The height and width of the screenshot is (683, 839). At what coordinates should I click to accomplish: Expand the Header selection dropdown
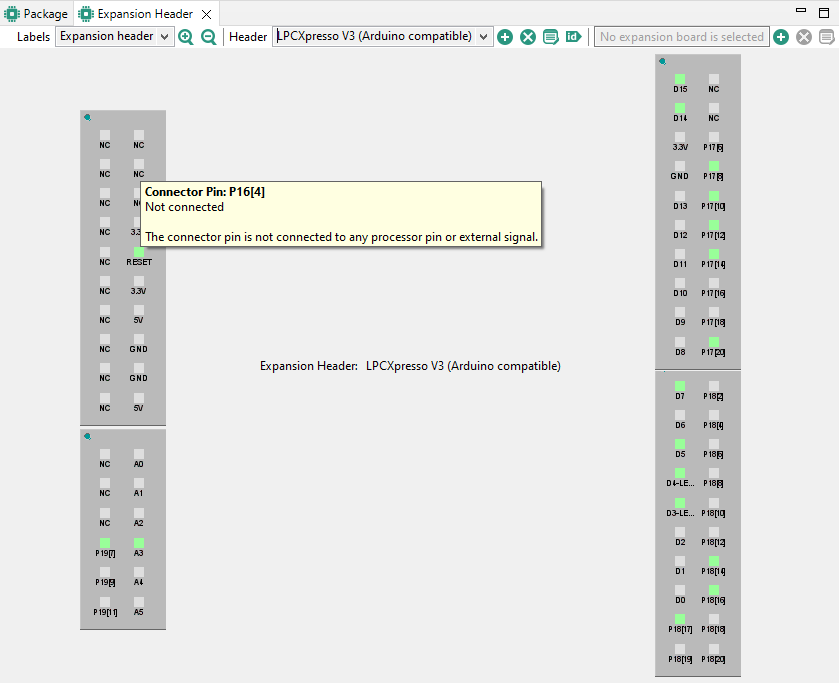383,37
